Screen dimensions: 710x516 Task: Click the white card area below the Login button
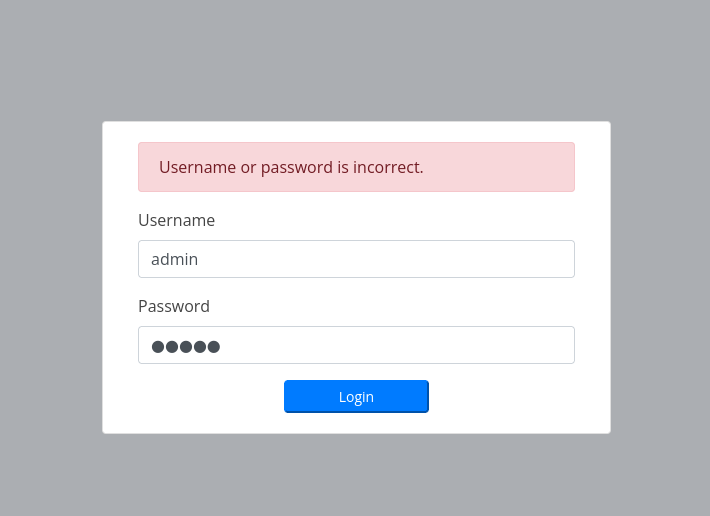[356, 423]
